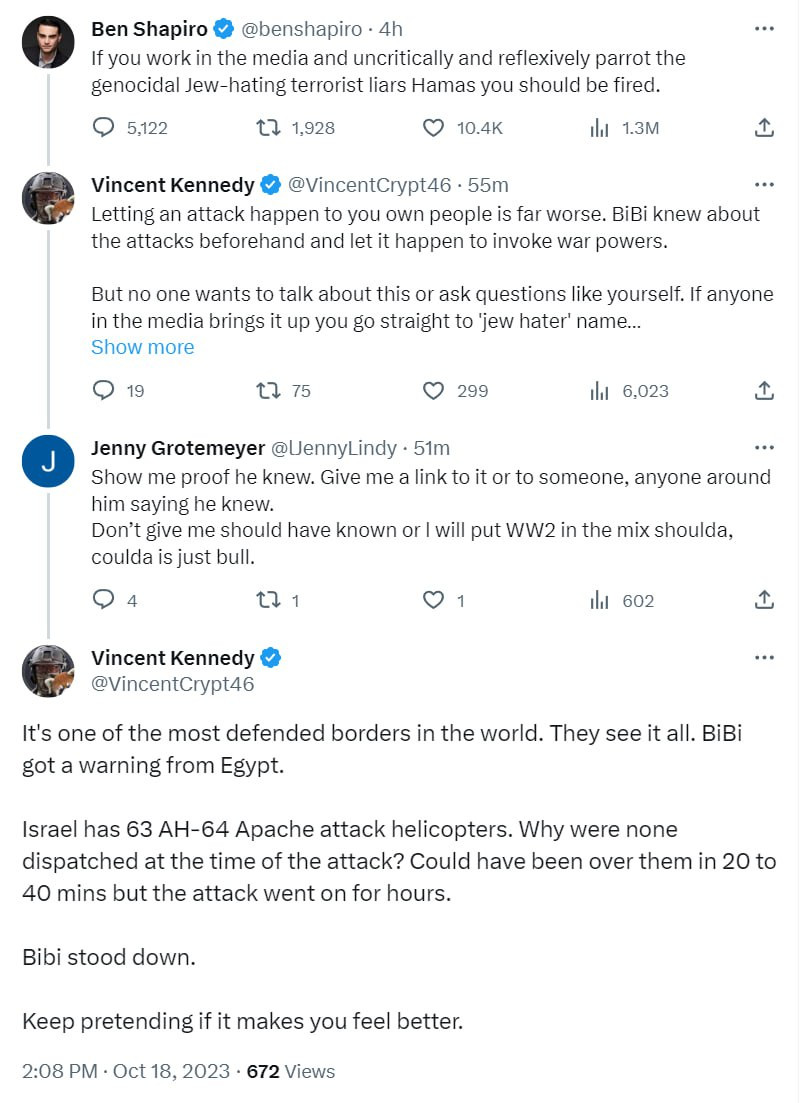Like Vincent Kennedy's reply with 299 likes
Screen dimensions: 803x1103
(x=433, y=391)
